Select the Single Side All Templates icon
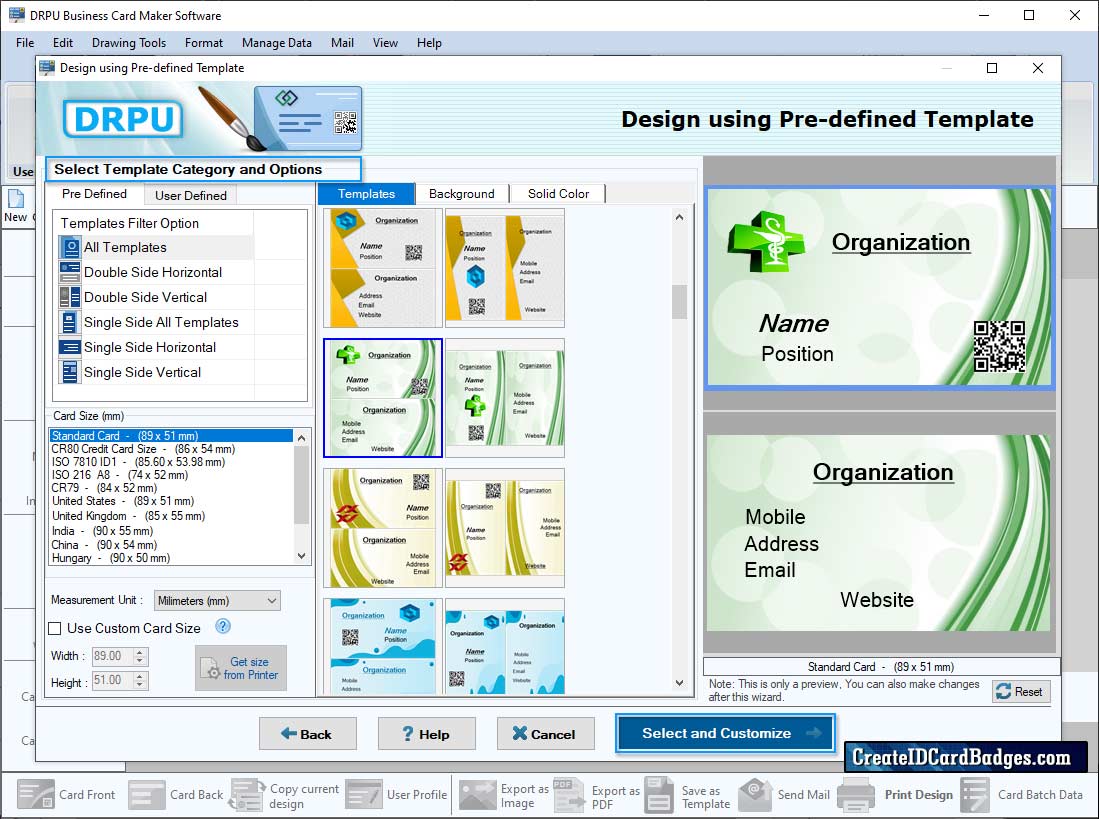Viewport: 1099px width, 819px height. [70, 322]
